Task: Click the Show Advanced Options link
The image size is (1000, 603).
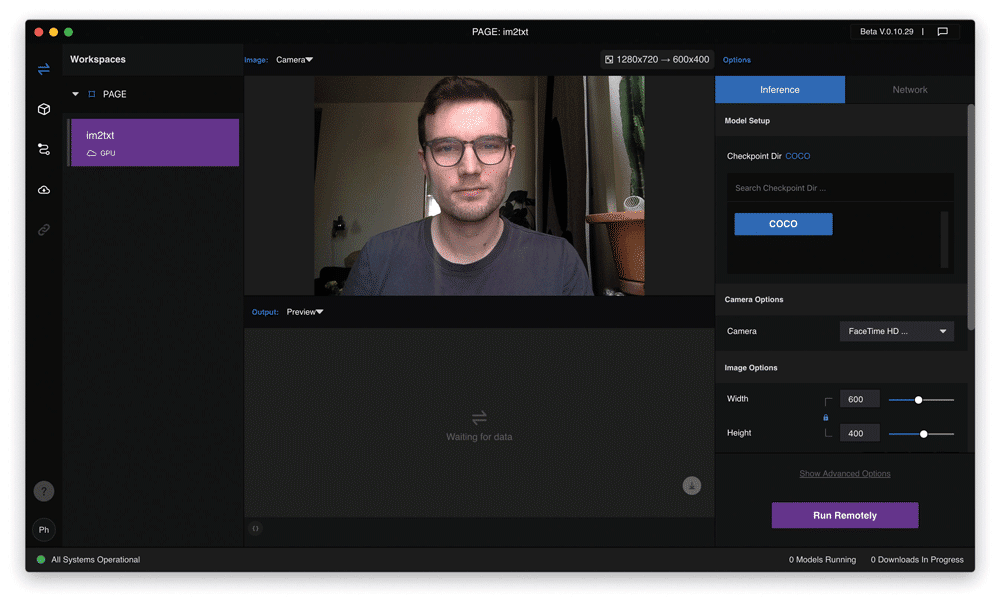Action: pos(844,474)
